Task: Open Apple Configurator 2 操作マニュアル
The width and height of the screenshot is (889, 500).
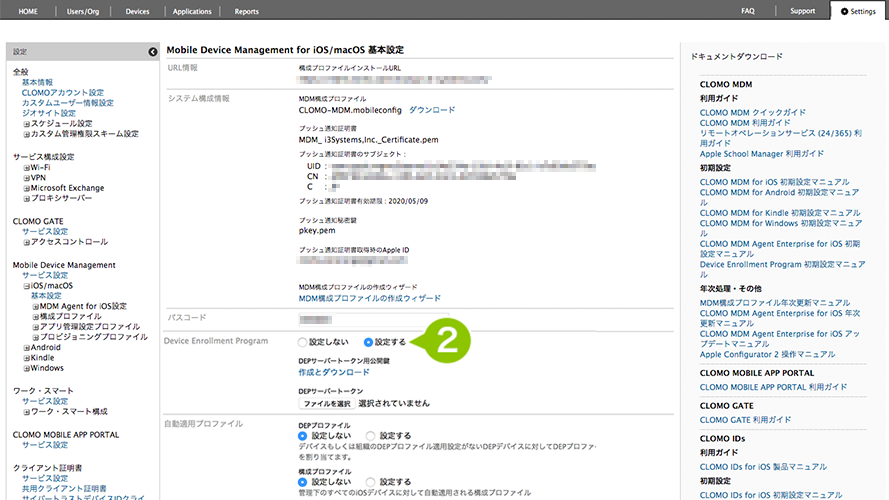Action: coord(767,354)
